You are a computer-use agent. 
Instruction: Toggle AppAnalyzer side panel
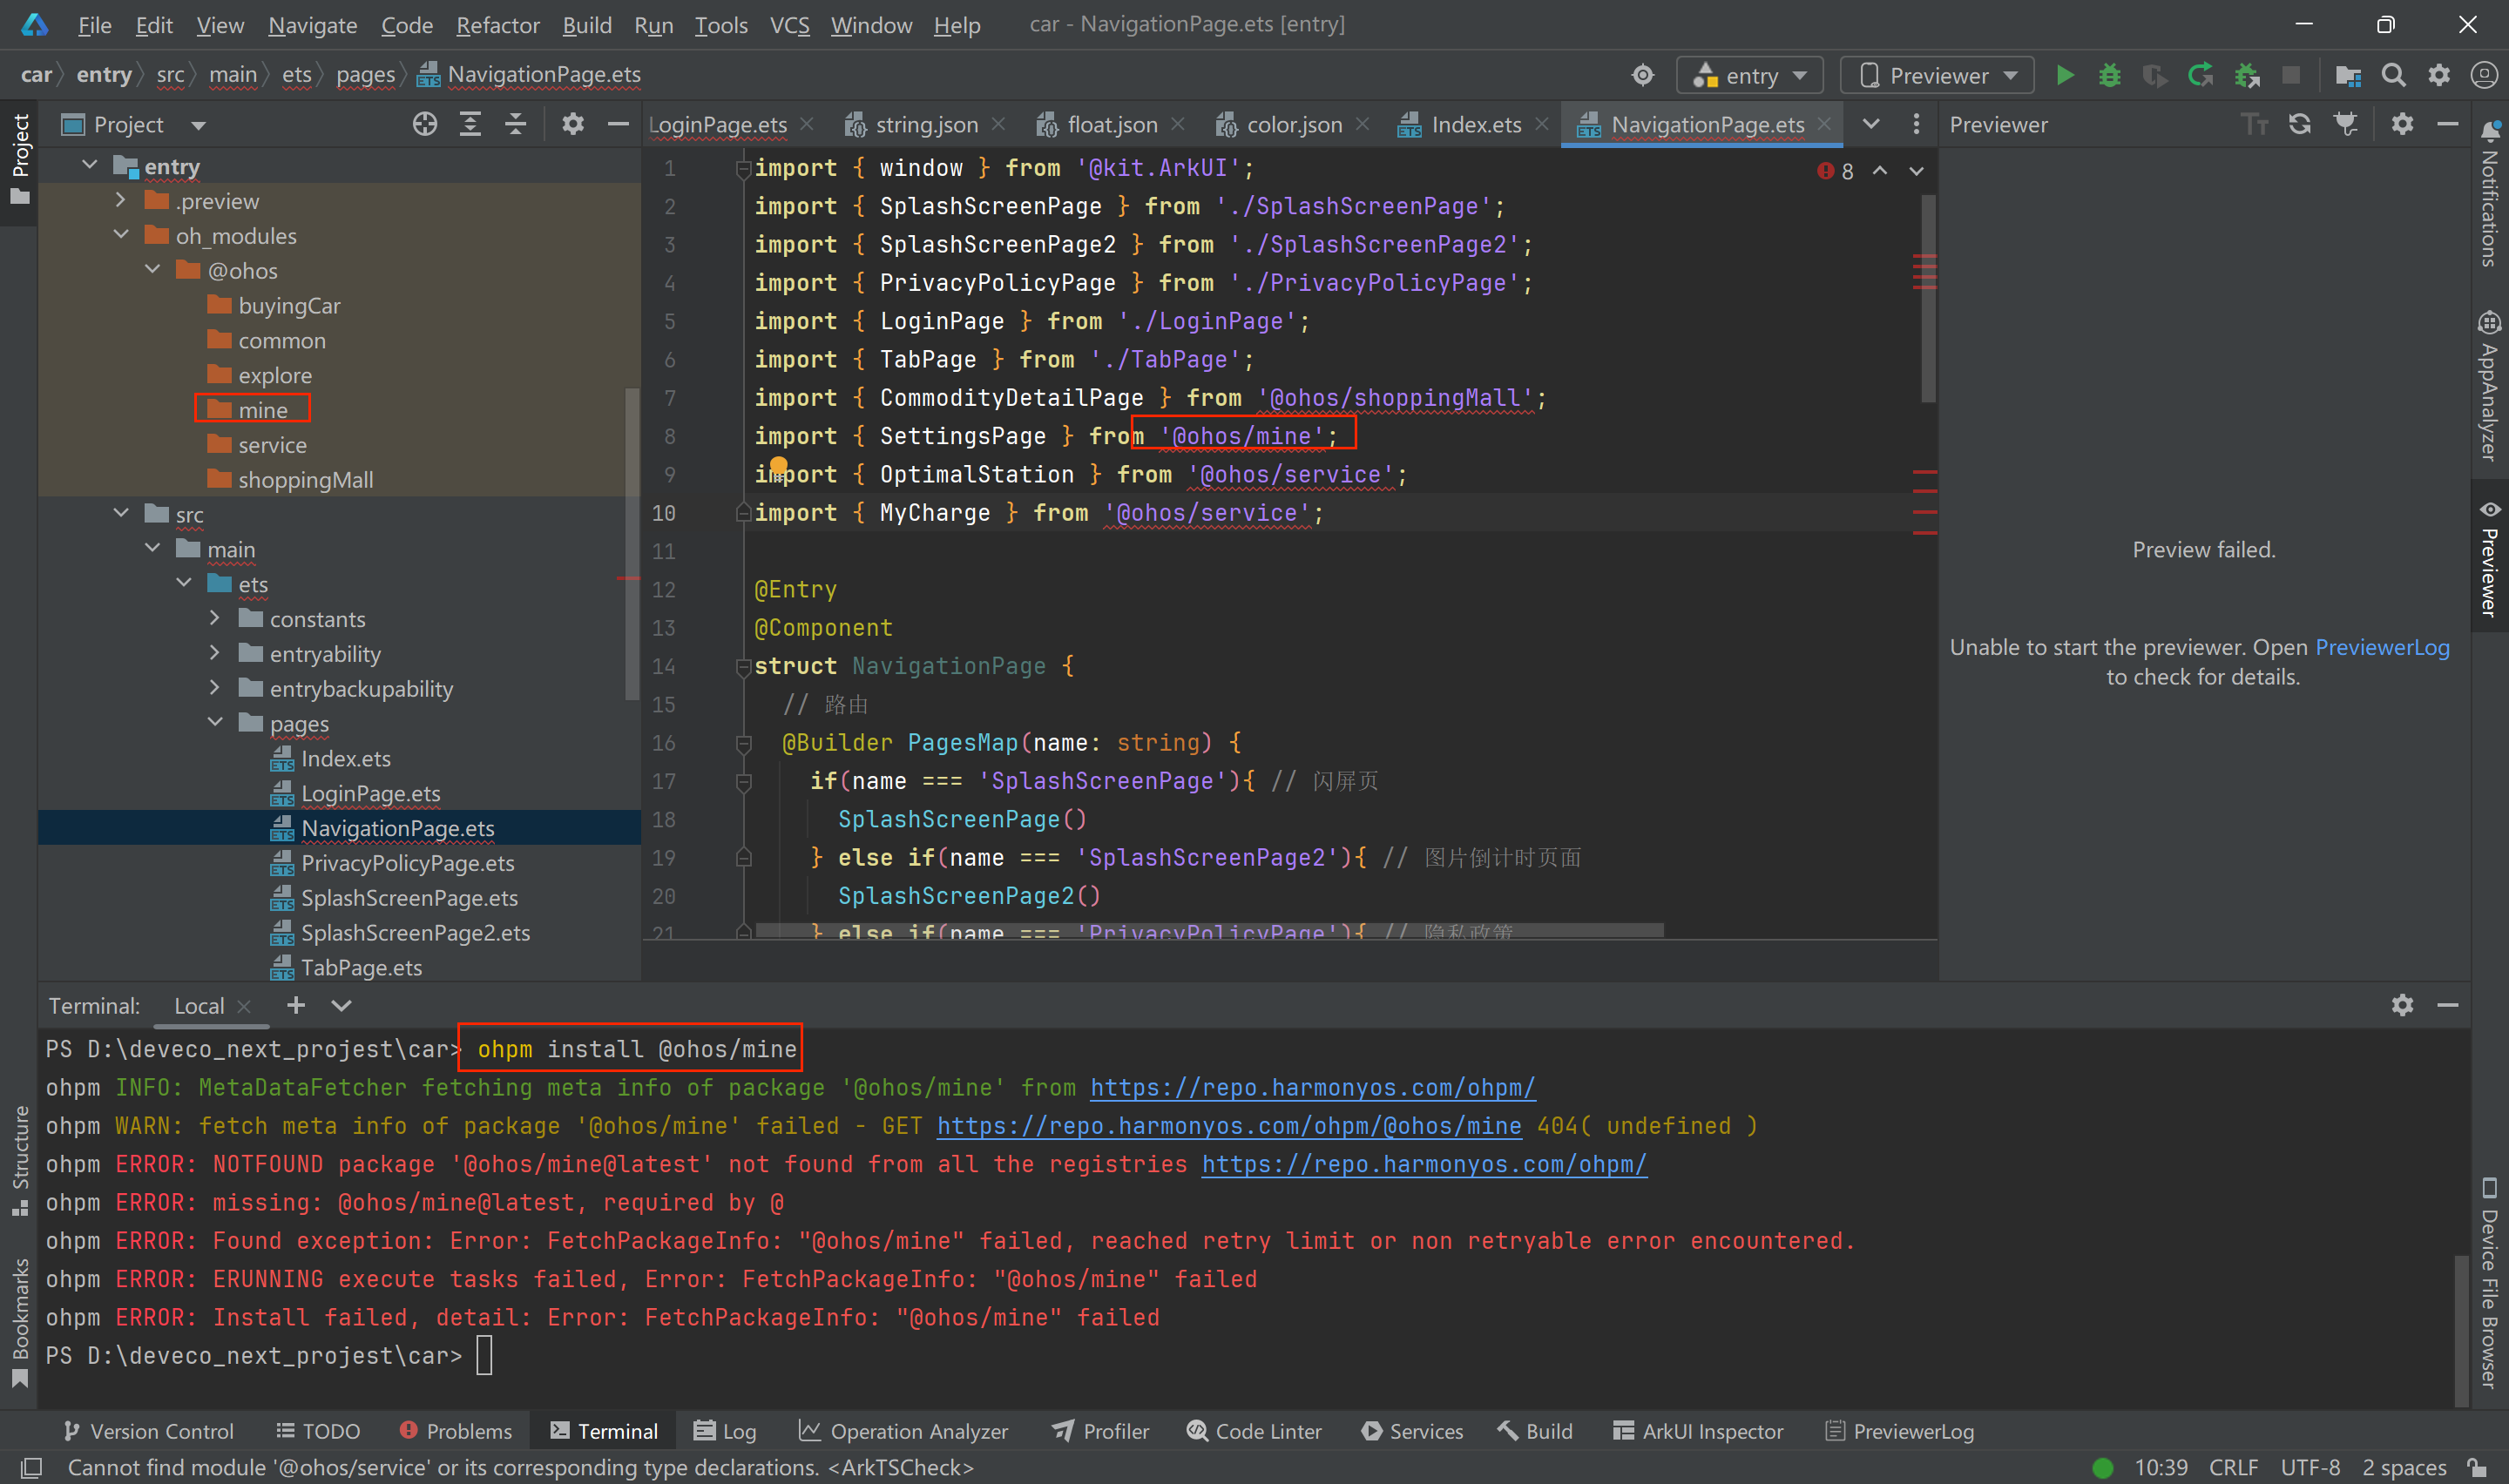coord(2489,386)
